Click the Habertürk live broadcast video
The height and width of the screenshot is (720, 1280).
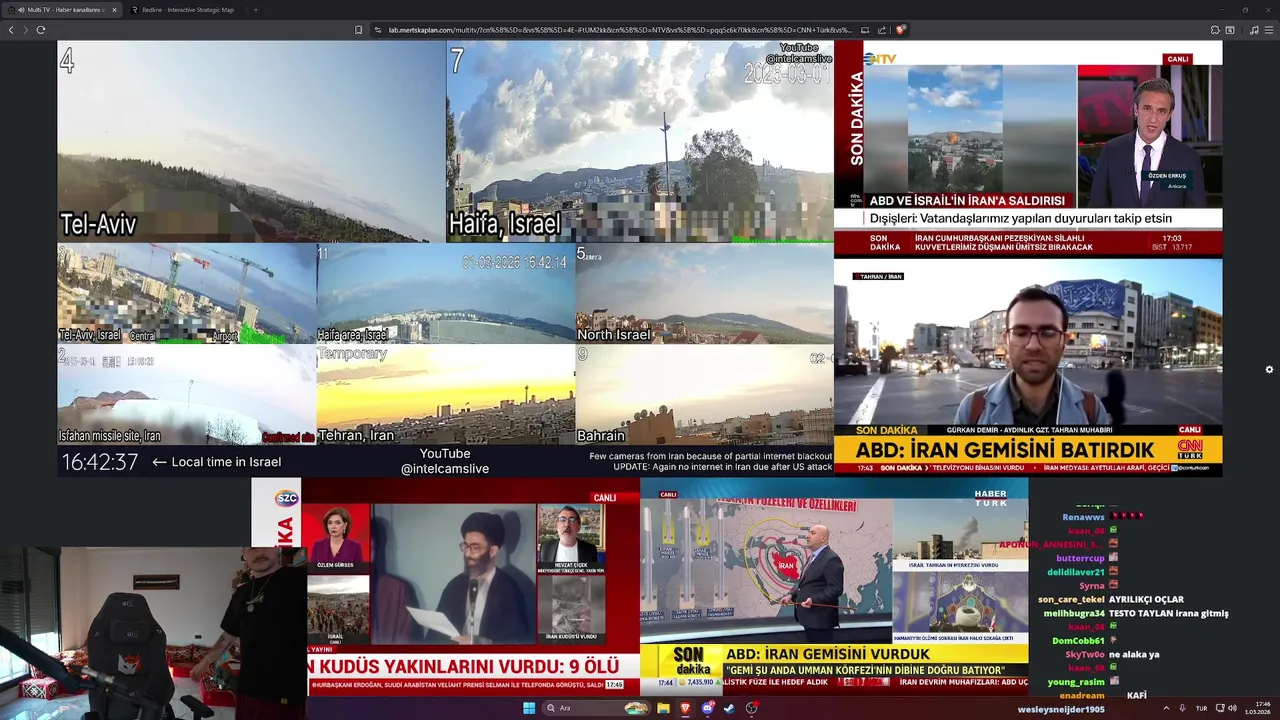coord(834,587)
